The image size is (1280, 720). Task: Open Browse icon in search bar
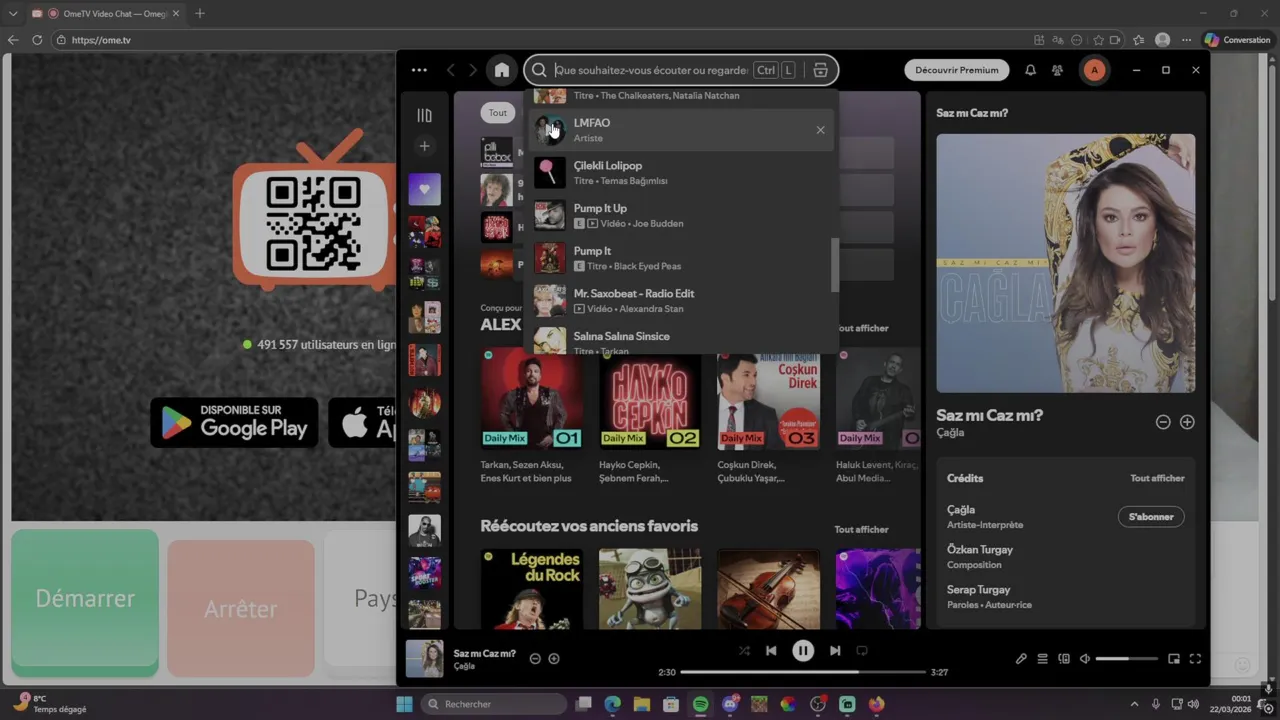[820, 70]
